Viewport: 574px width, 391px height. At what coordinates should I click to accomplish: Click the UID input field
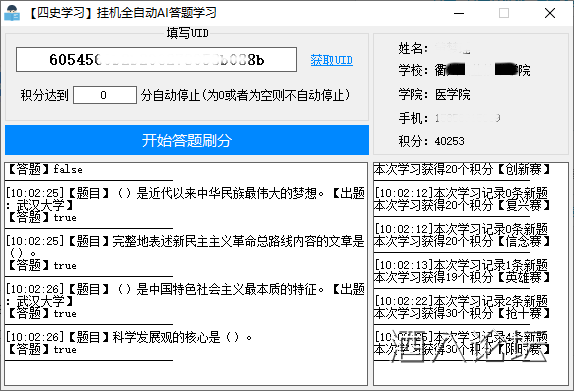point(156,59)
